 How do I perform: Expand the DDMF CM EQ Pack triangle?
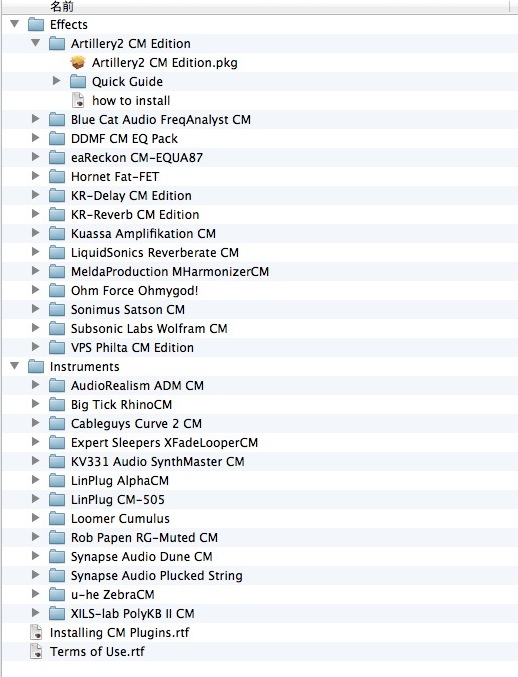click(35, 138)
